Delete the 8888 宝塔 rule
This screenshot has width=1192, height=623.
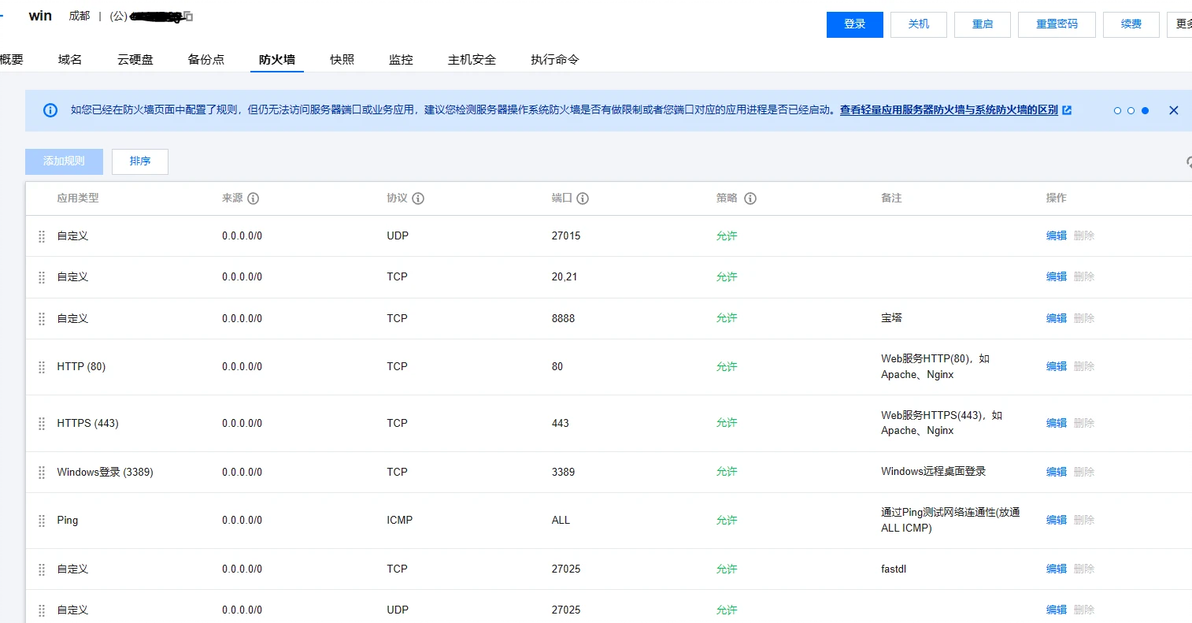[1084, 318]
